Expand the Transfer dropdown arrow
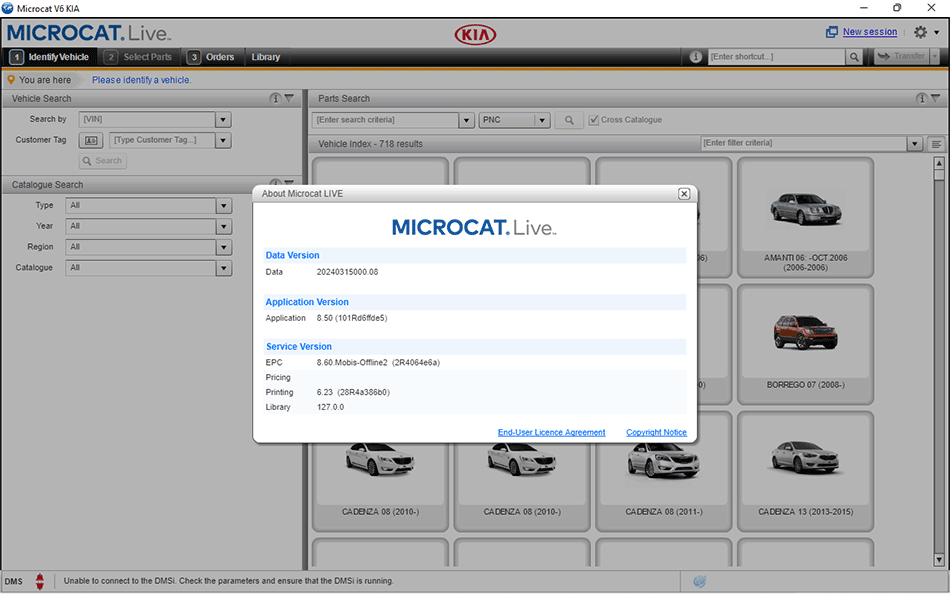950x594 pixels. (935, 56)
